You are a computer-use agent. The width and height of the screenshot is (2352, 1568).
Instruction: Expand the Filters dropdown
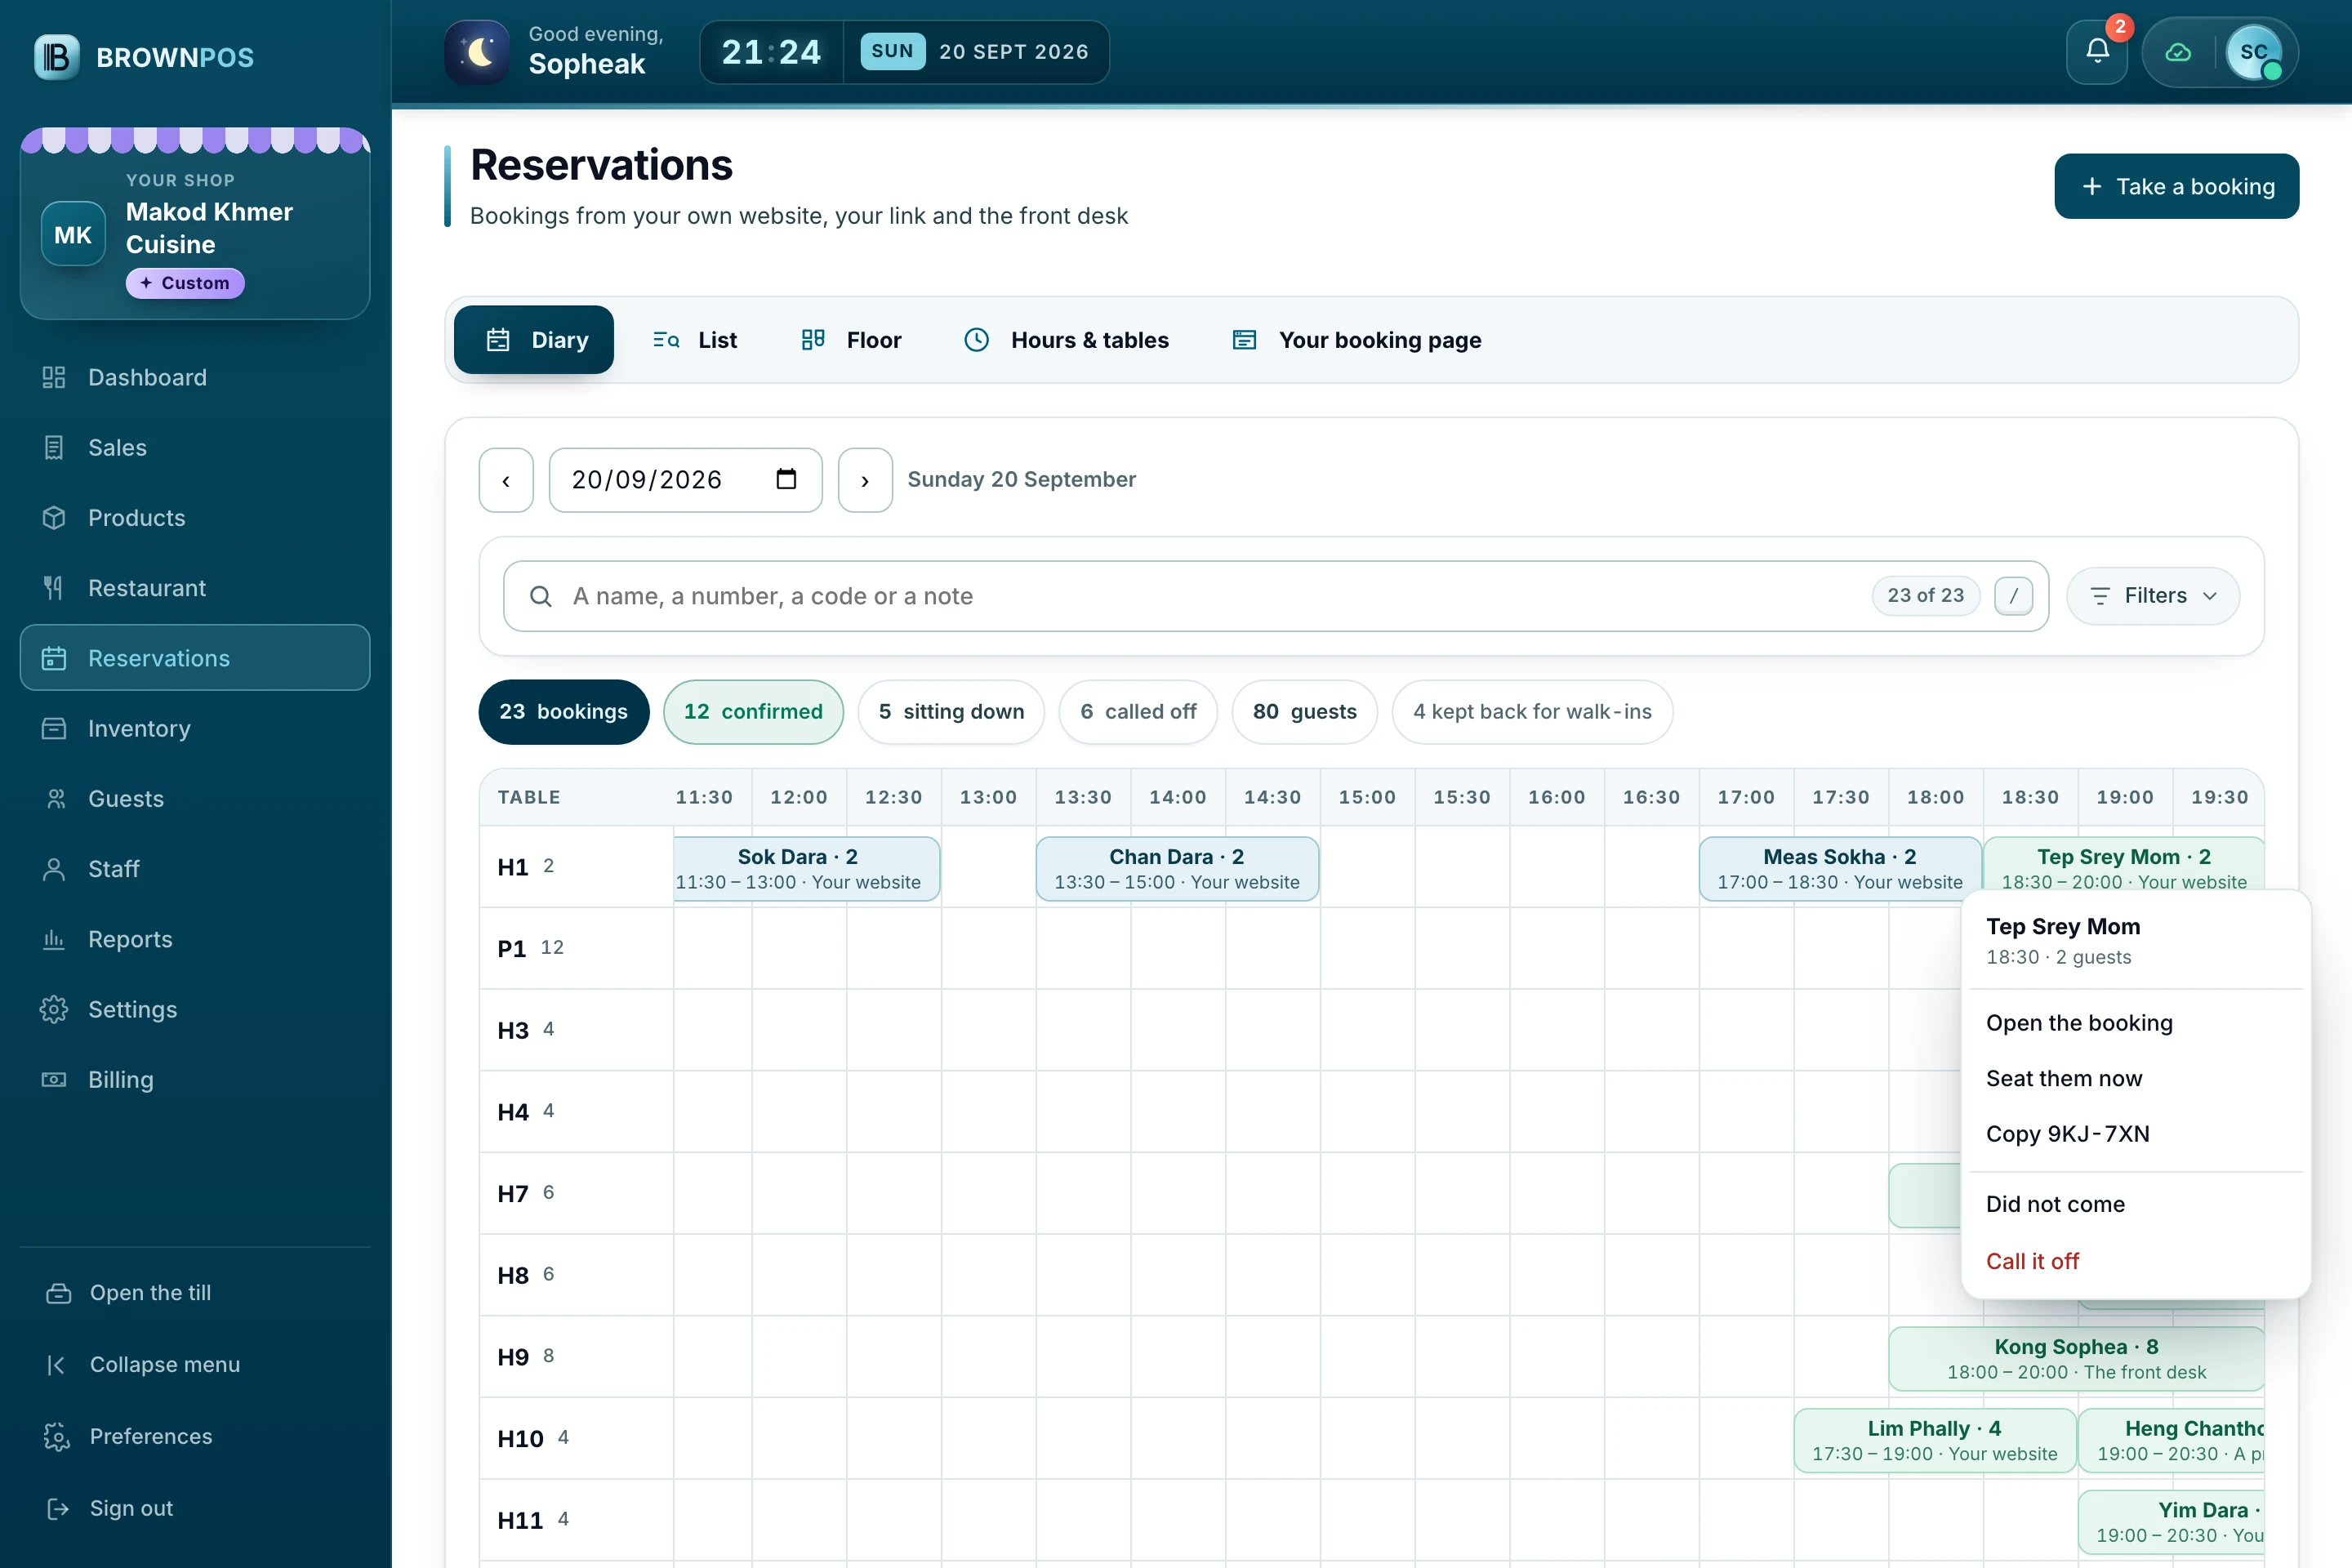click(x=2153, y=596)
